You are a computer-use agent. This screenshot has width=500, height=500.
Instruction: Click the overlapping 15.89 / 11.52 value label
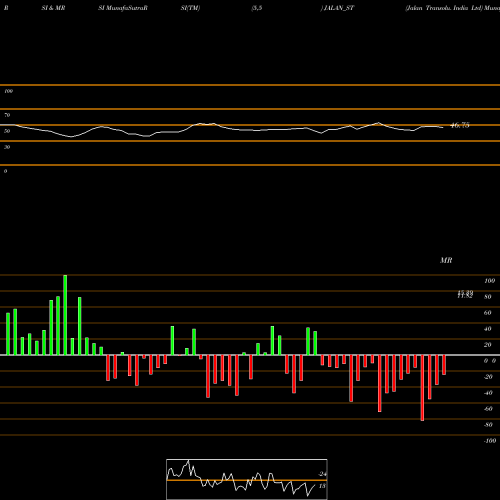tap(465, 294)
